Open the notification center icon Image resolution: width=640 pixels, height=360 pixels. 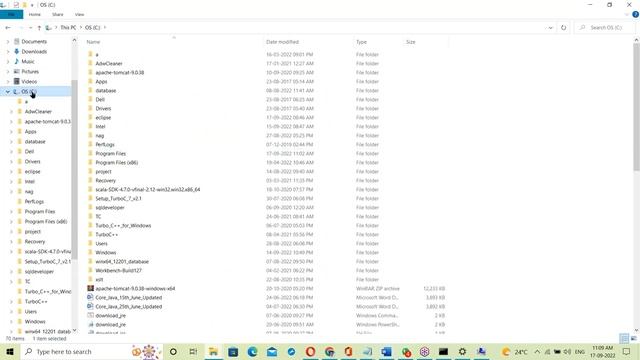[x=627, y=351]
